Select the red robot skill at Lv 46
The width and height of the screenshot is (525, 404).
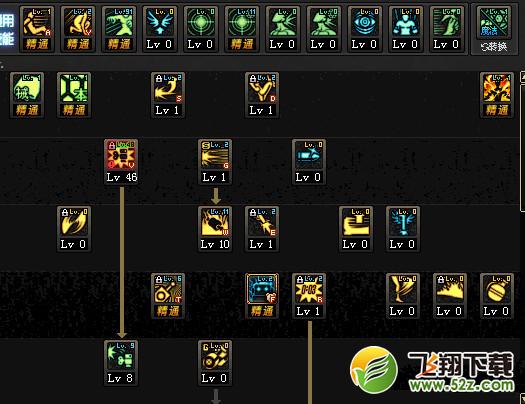pos(121,162)
